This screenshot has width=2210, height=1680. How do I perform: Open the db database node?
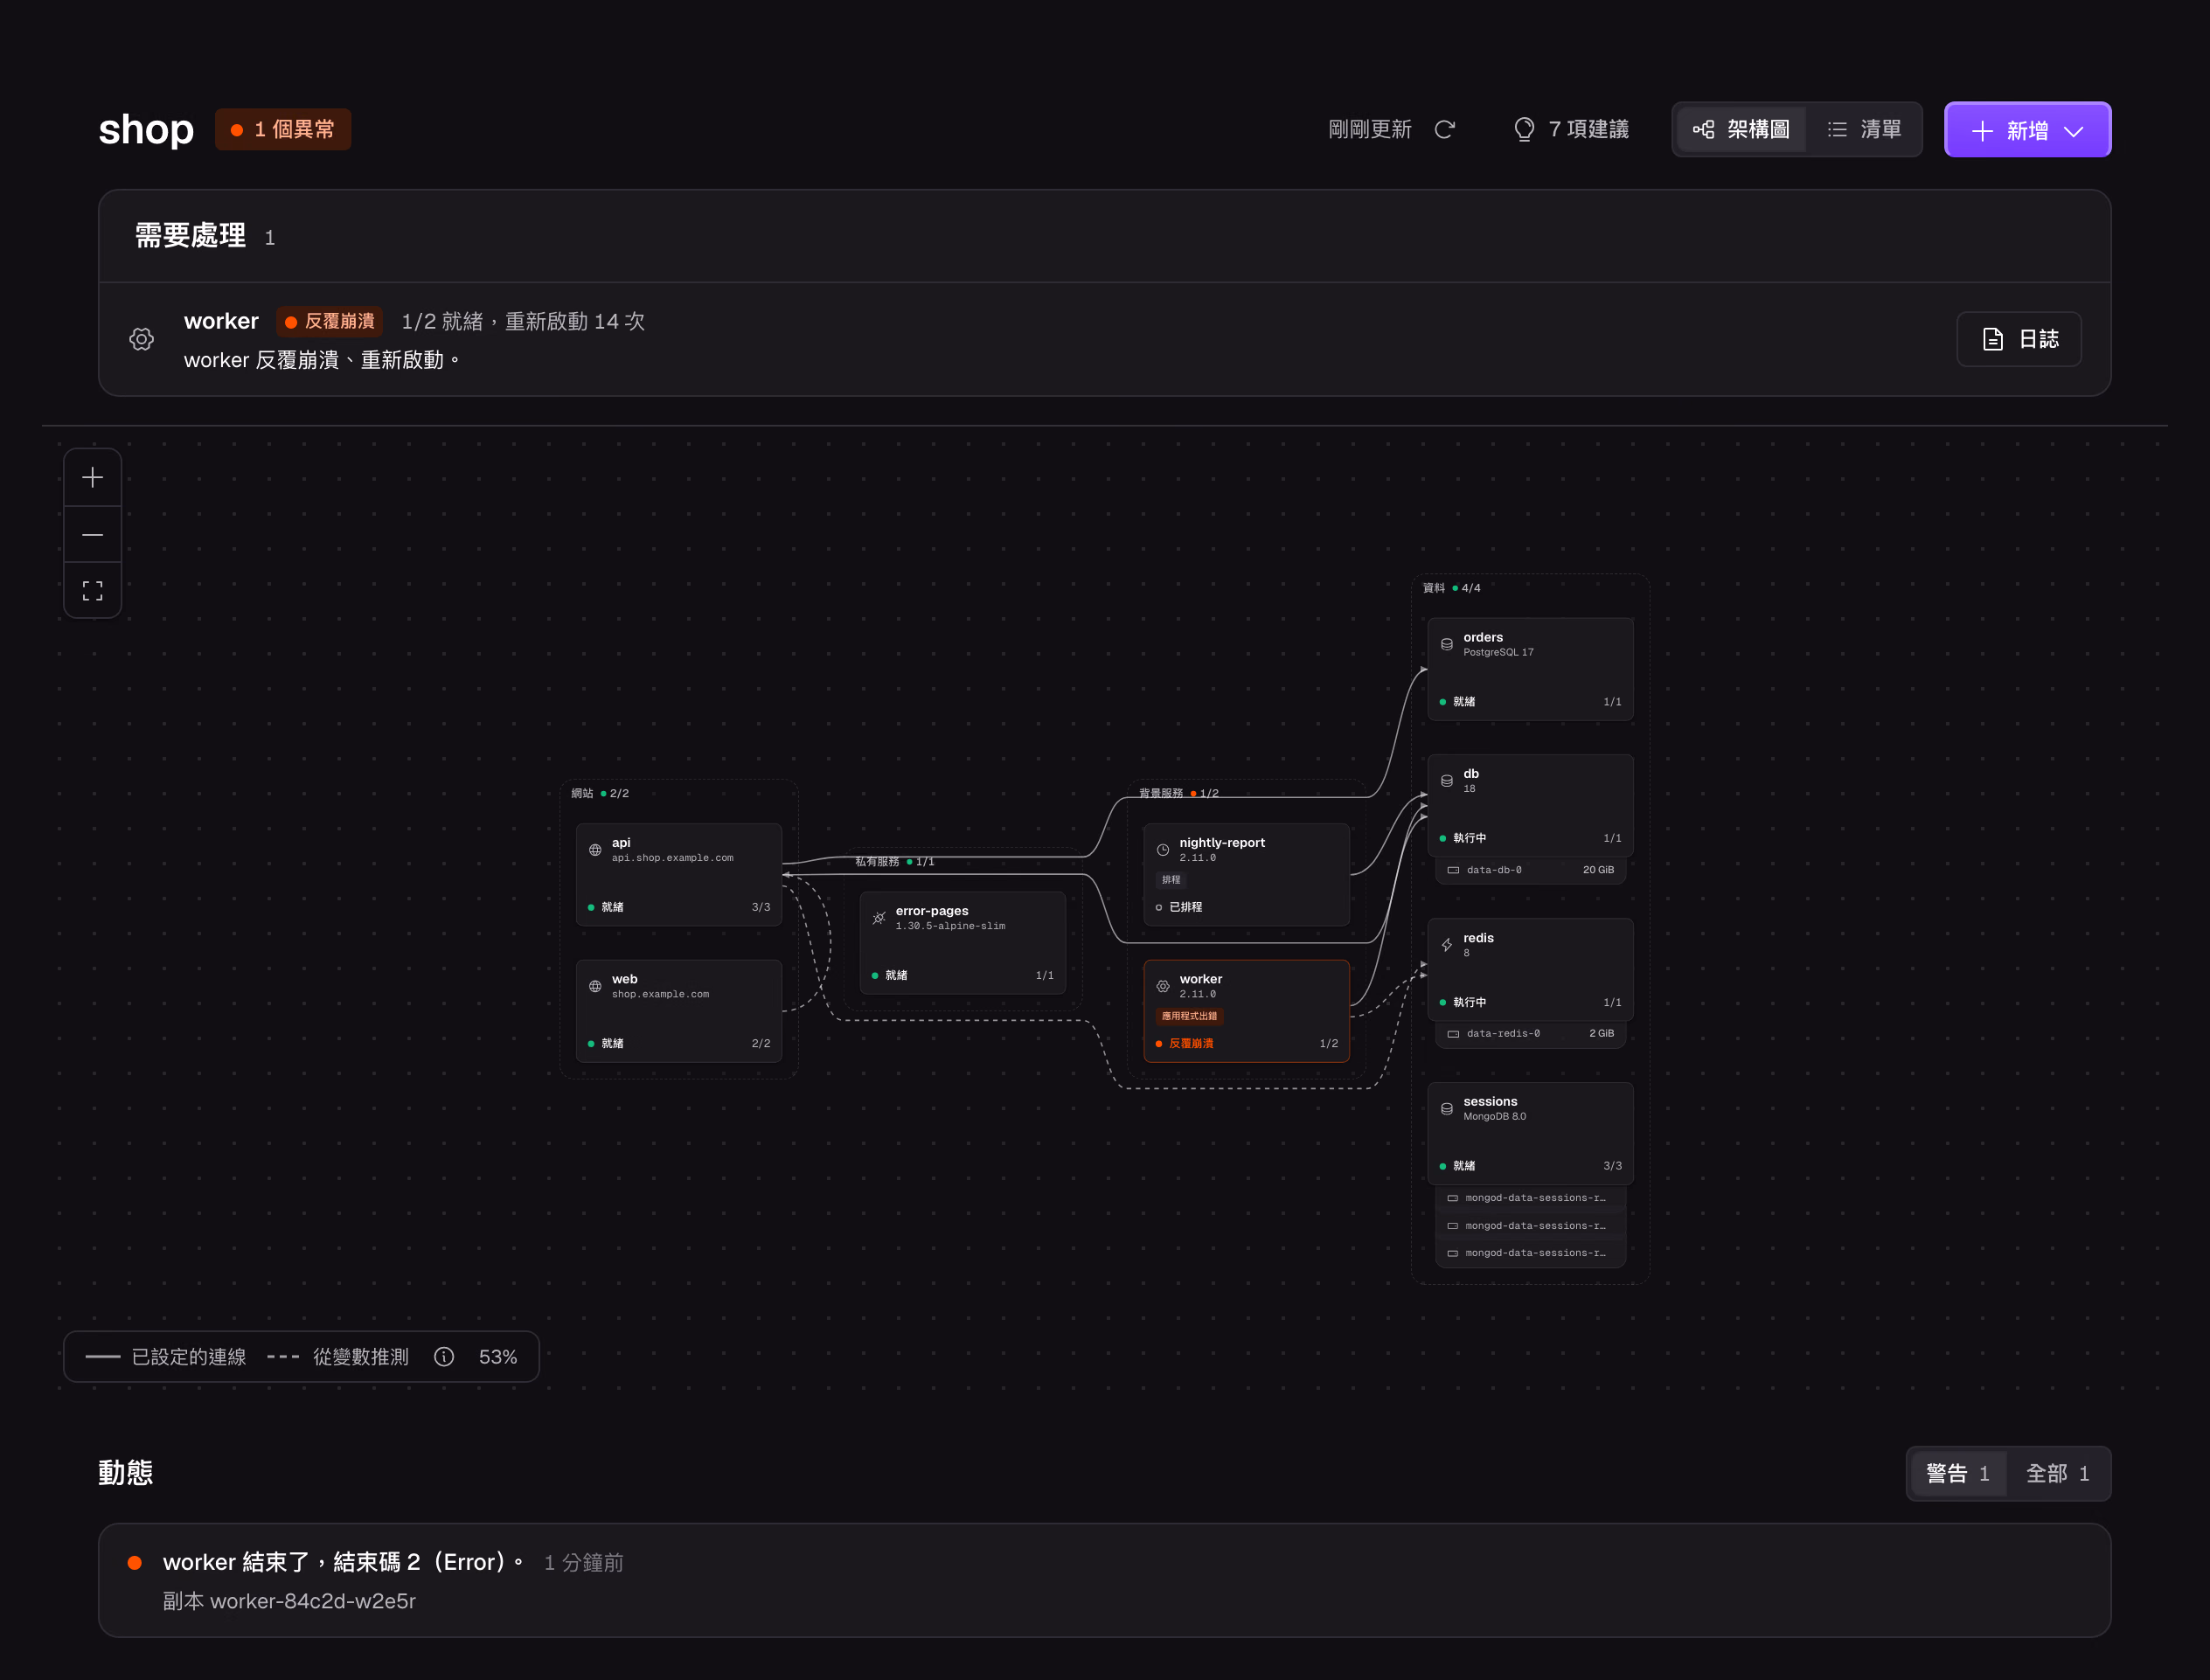1530,805
